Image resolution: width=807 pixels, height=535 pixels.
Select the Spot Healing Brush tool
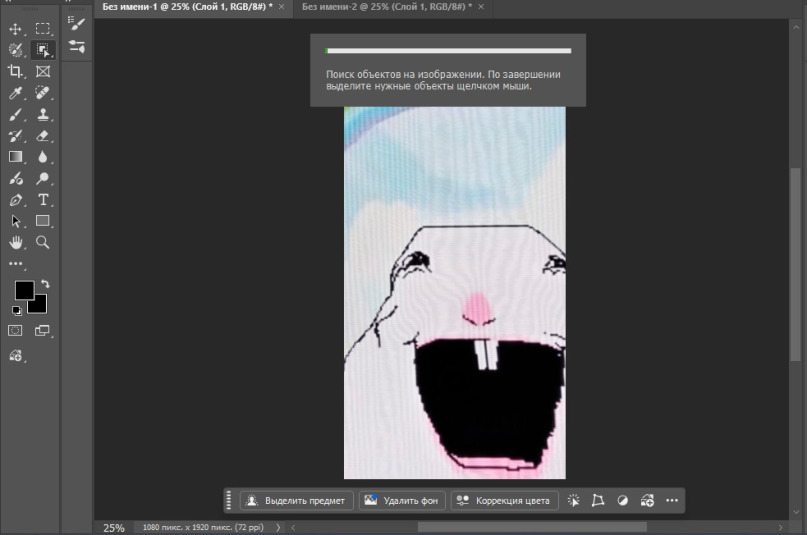43,93
